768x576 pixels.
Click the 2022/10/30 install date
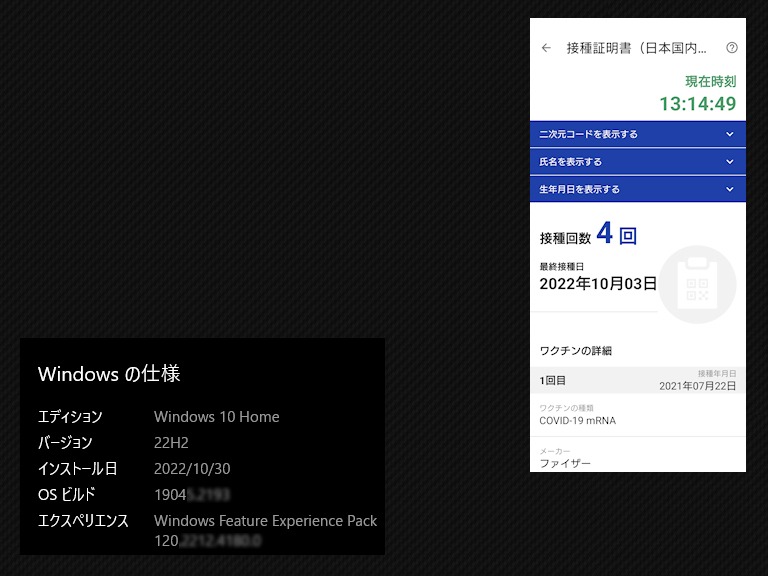tap(192, 469)
